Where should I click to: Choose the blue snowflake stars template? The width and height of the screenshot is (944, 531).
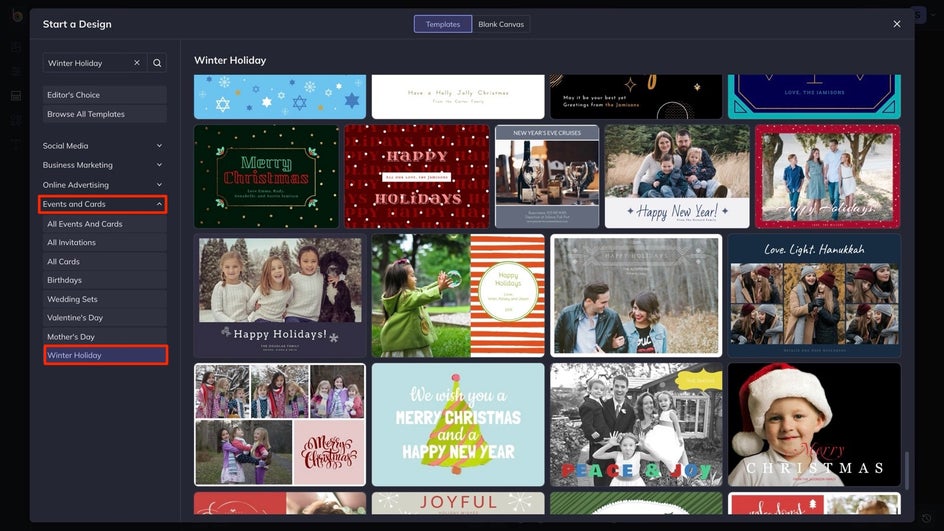click(280, 96)
